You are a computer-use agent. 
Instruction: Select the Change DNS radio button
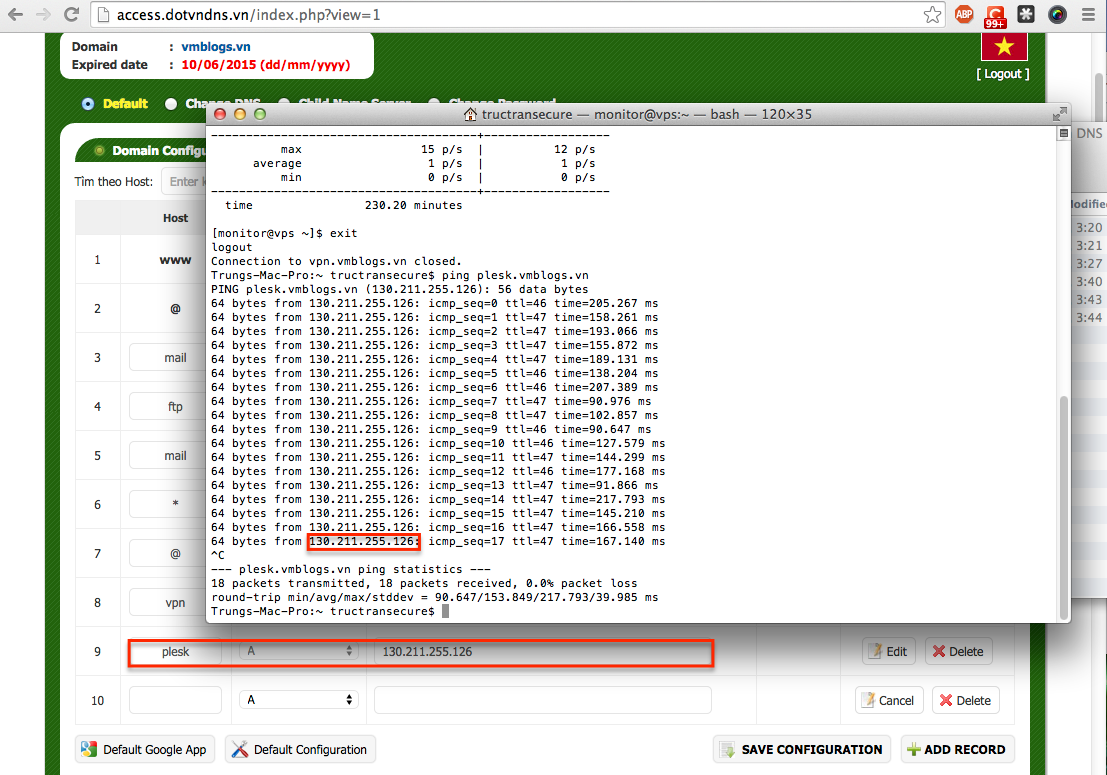point(171,104)
